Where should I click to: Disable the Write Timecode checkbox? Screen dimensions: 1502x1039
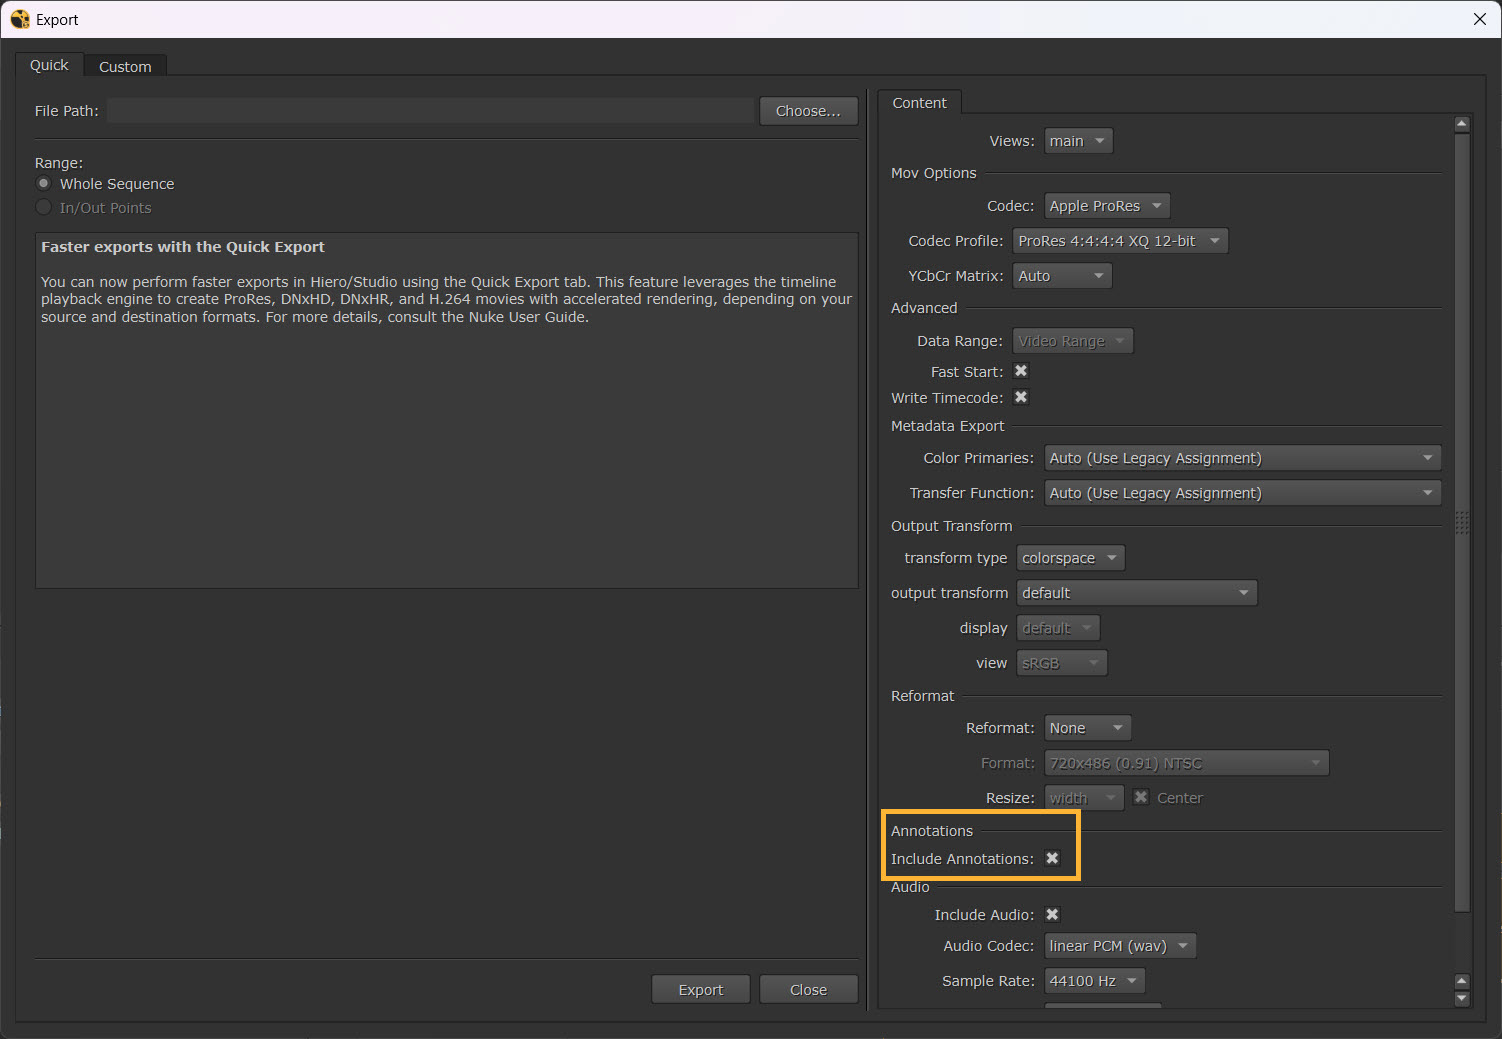point(1020,397)
